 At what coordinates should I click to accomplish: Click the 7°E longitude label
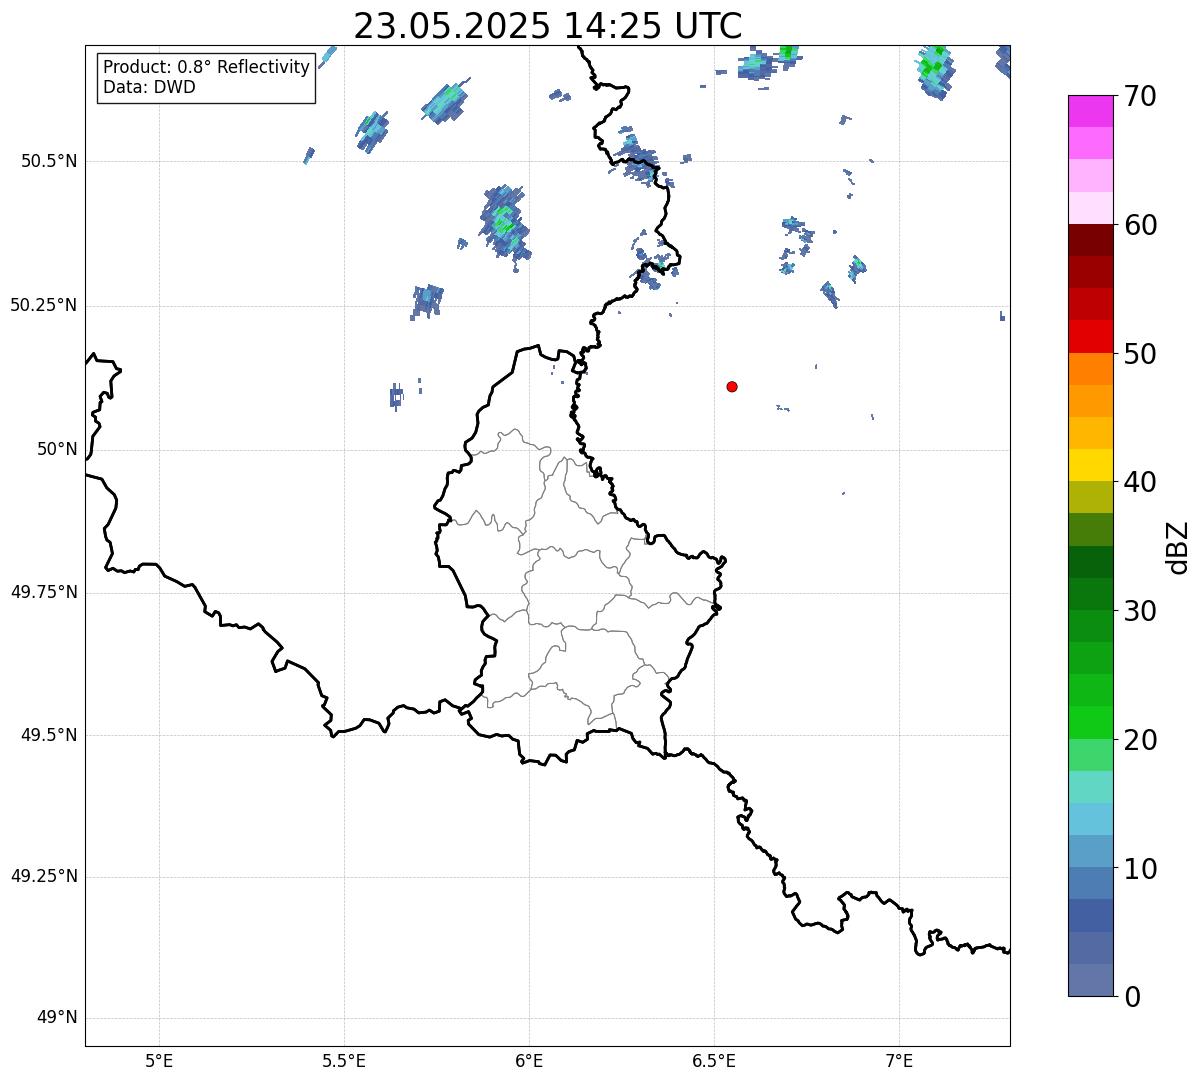click(x=899, y=1061)
